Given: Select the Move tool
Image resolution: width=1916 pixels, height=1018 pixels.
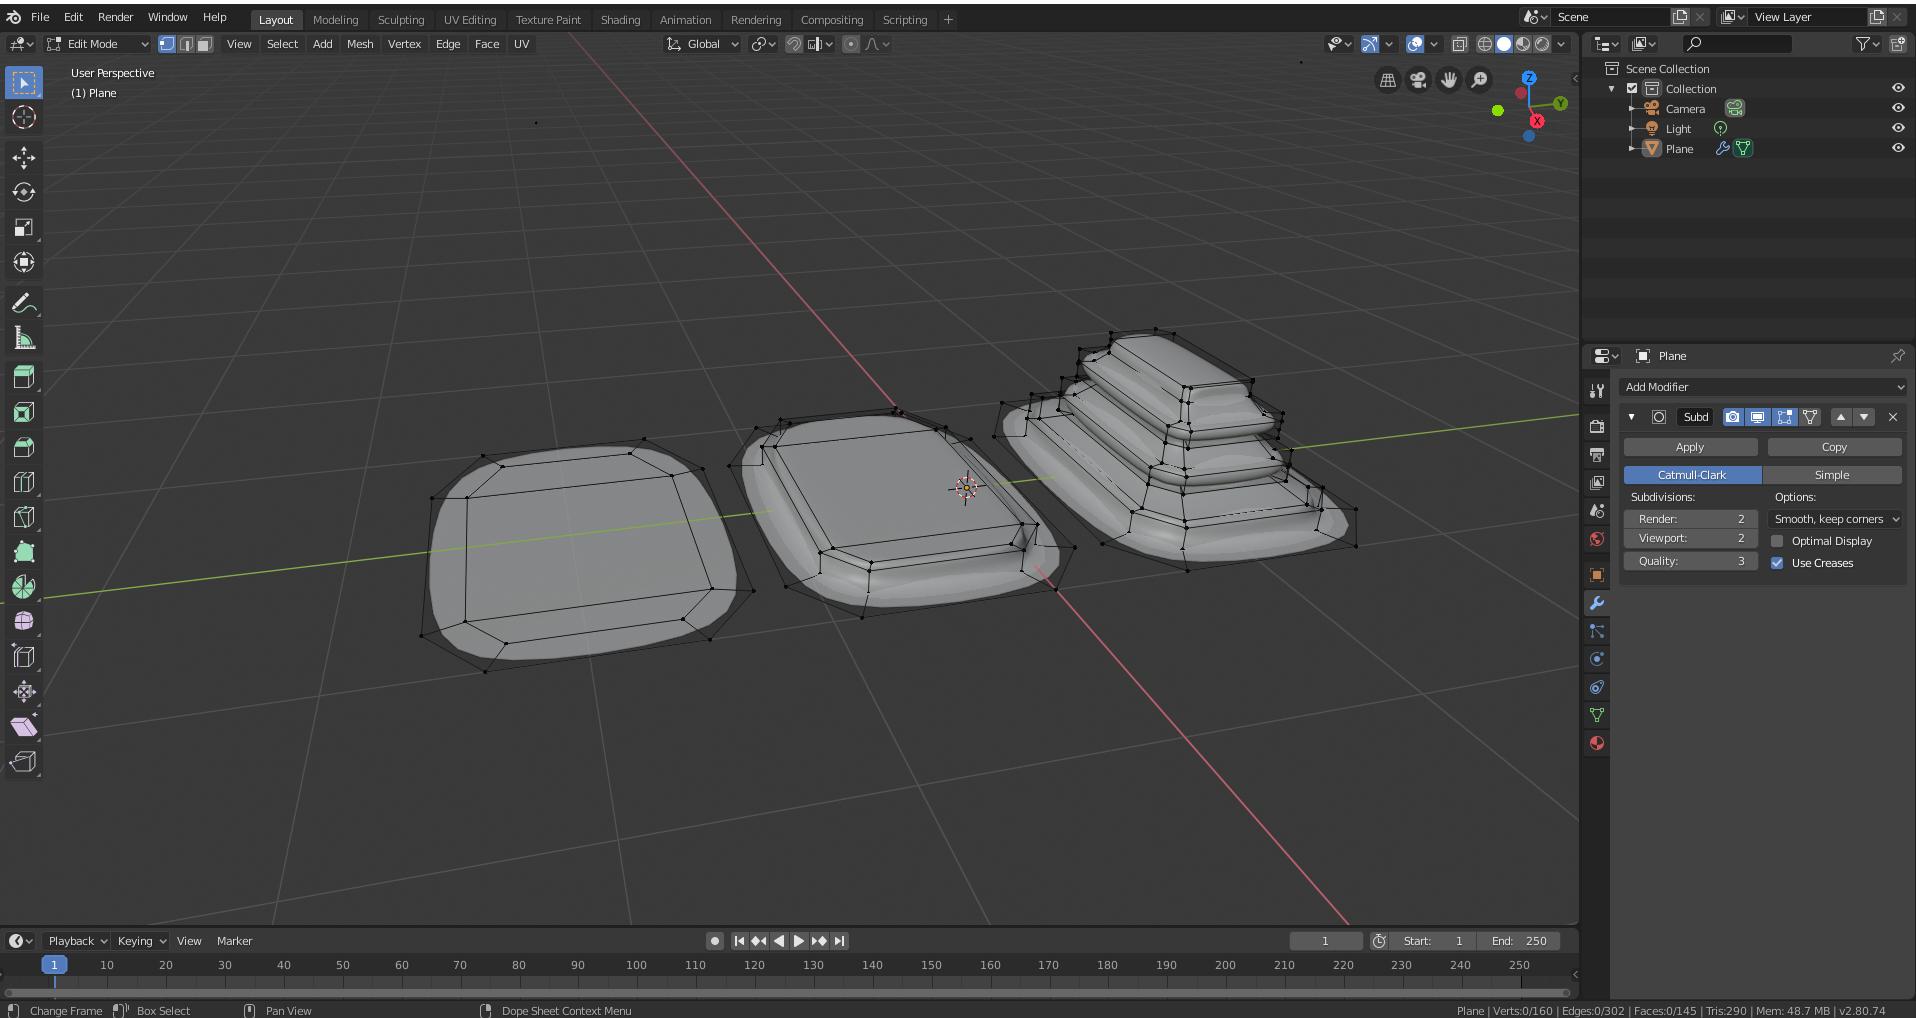Looking at the screenshot, I should (x=24, y=158).
